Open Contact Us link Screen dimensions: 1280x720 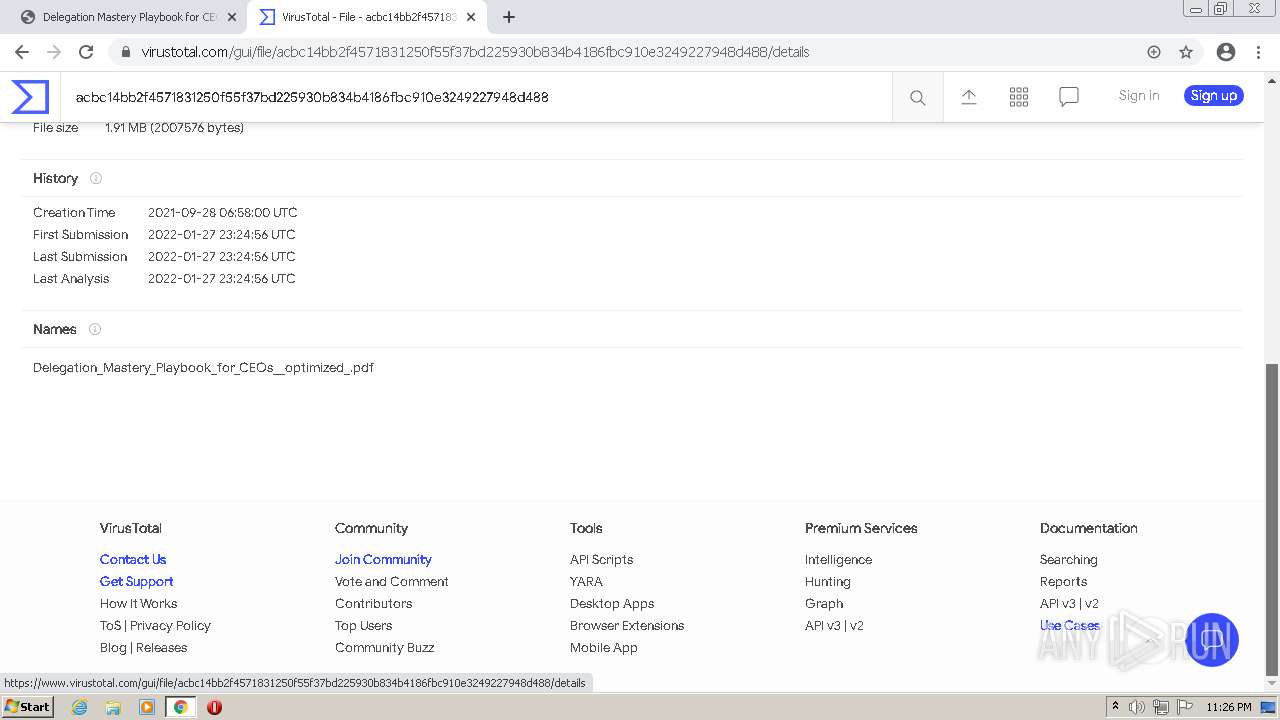(133, 560)
